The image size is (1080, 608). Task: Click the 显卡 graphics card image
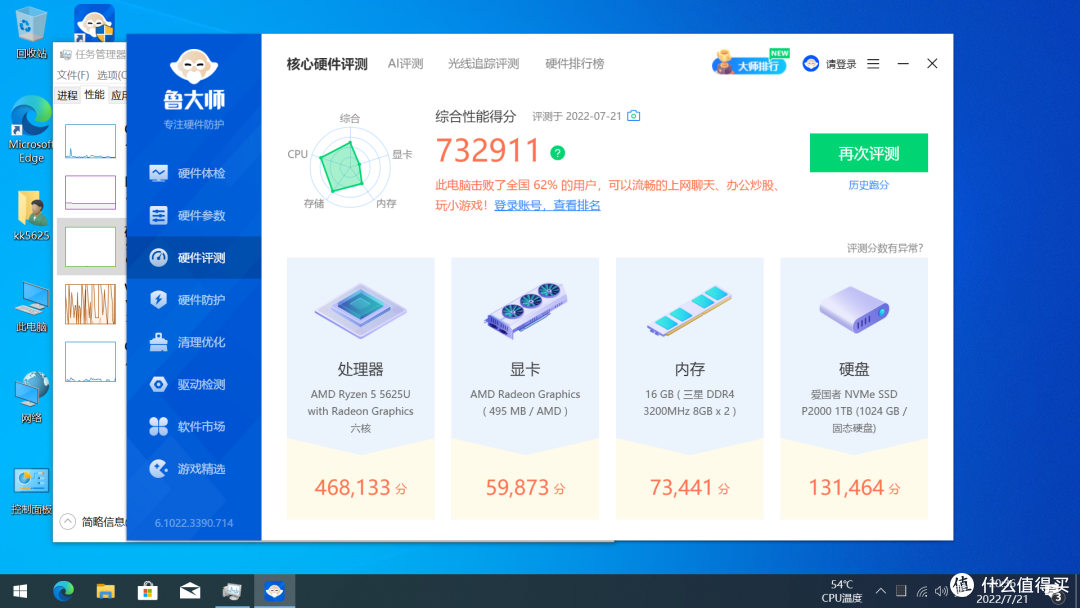(526, 310)
